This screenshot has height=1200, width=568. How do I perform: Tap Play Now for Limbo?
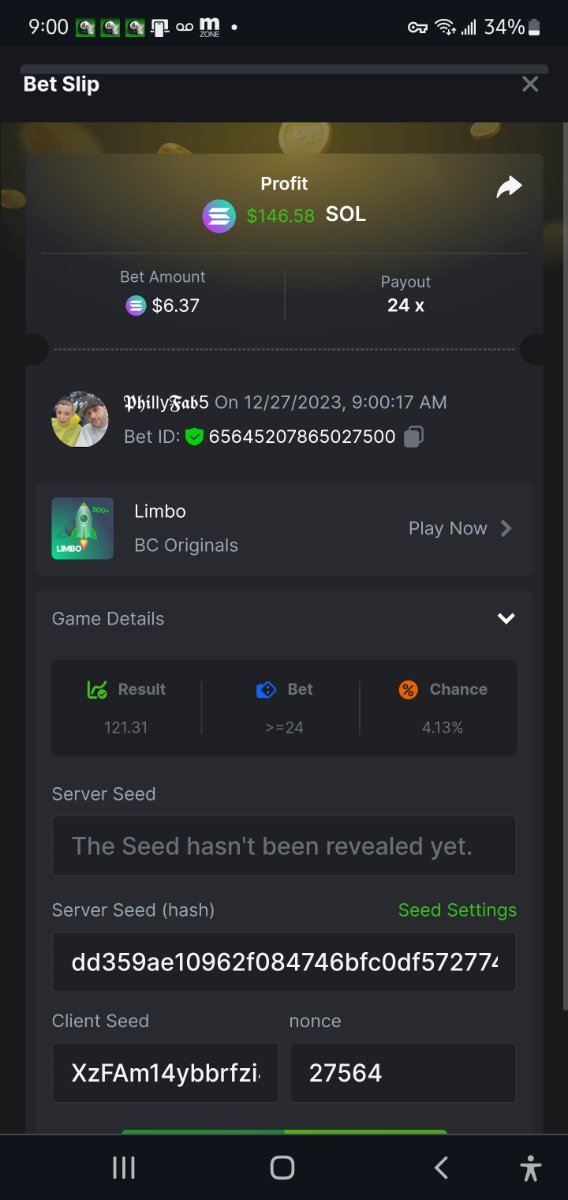click(448, 528)
